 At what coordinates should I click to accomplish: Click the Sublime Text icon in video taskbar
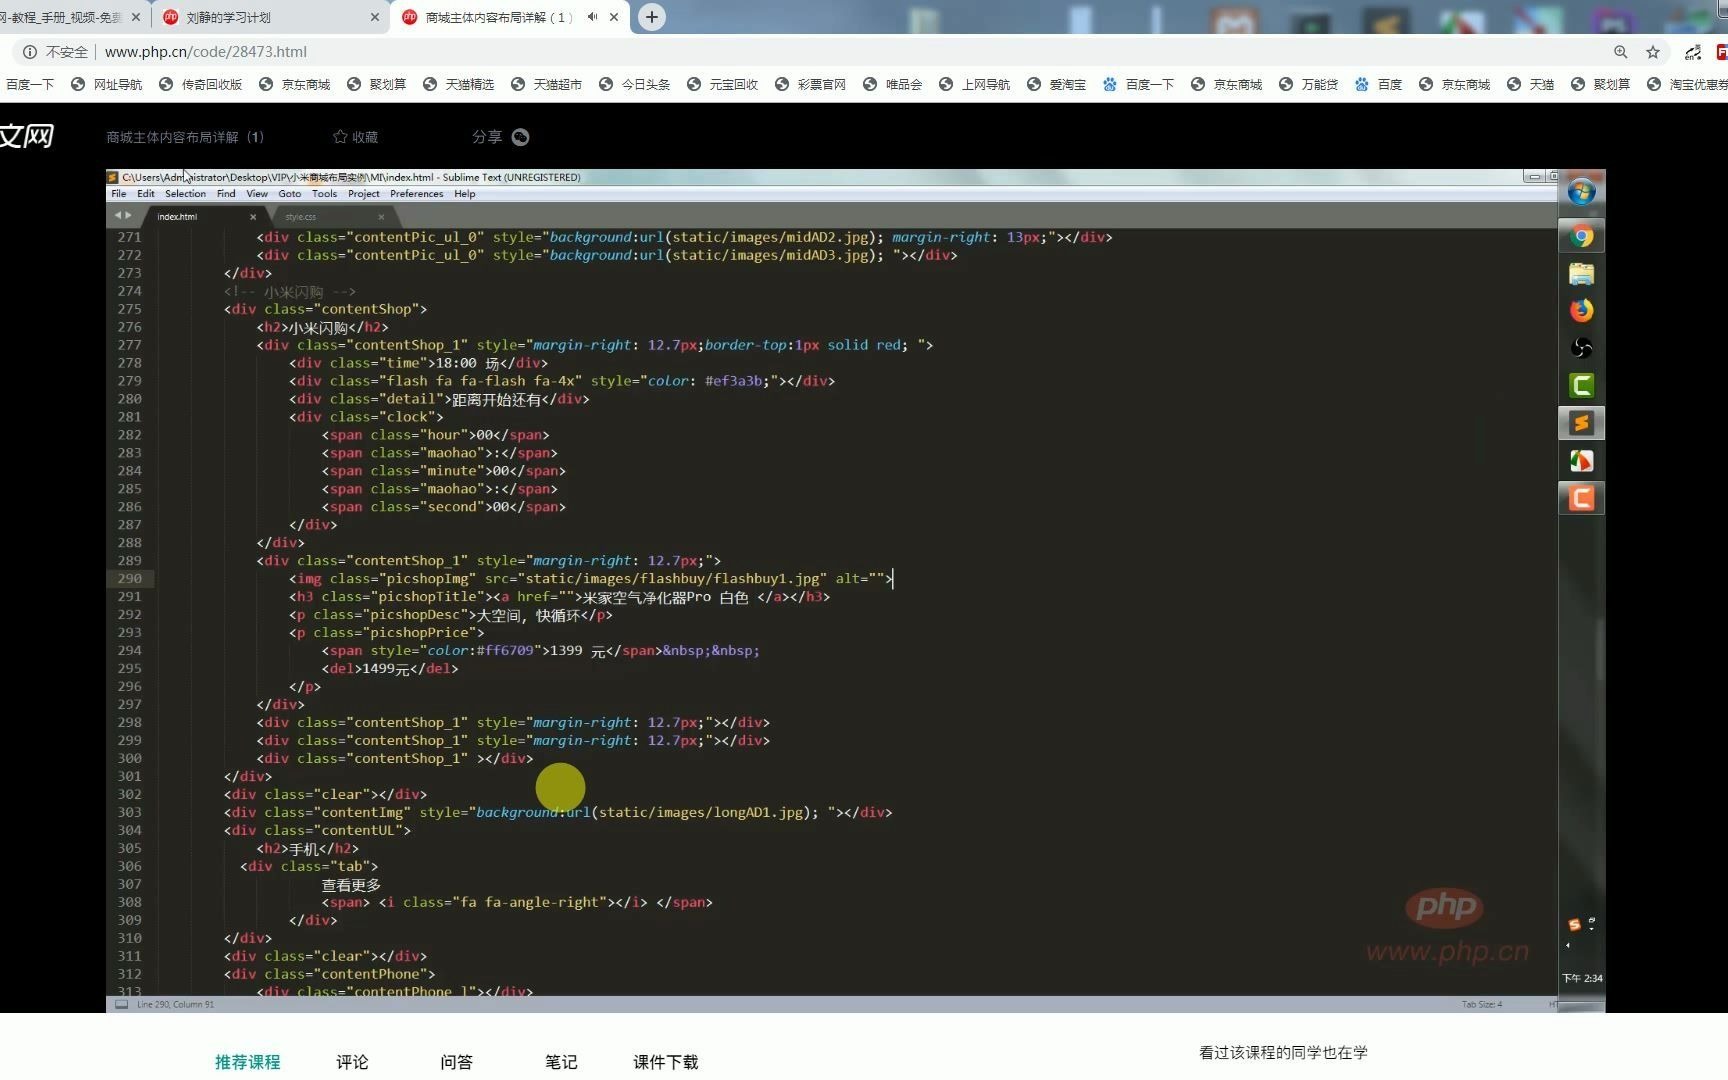[1581, 423]
